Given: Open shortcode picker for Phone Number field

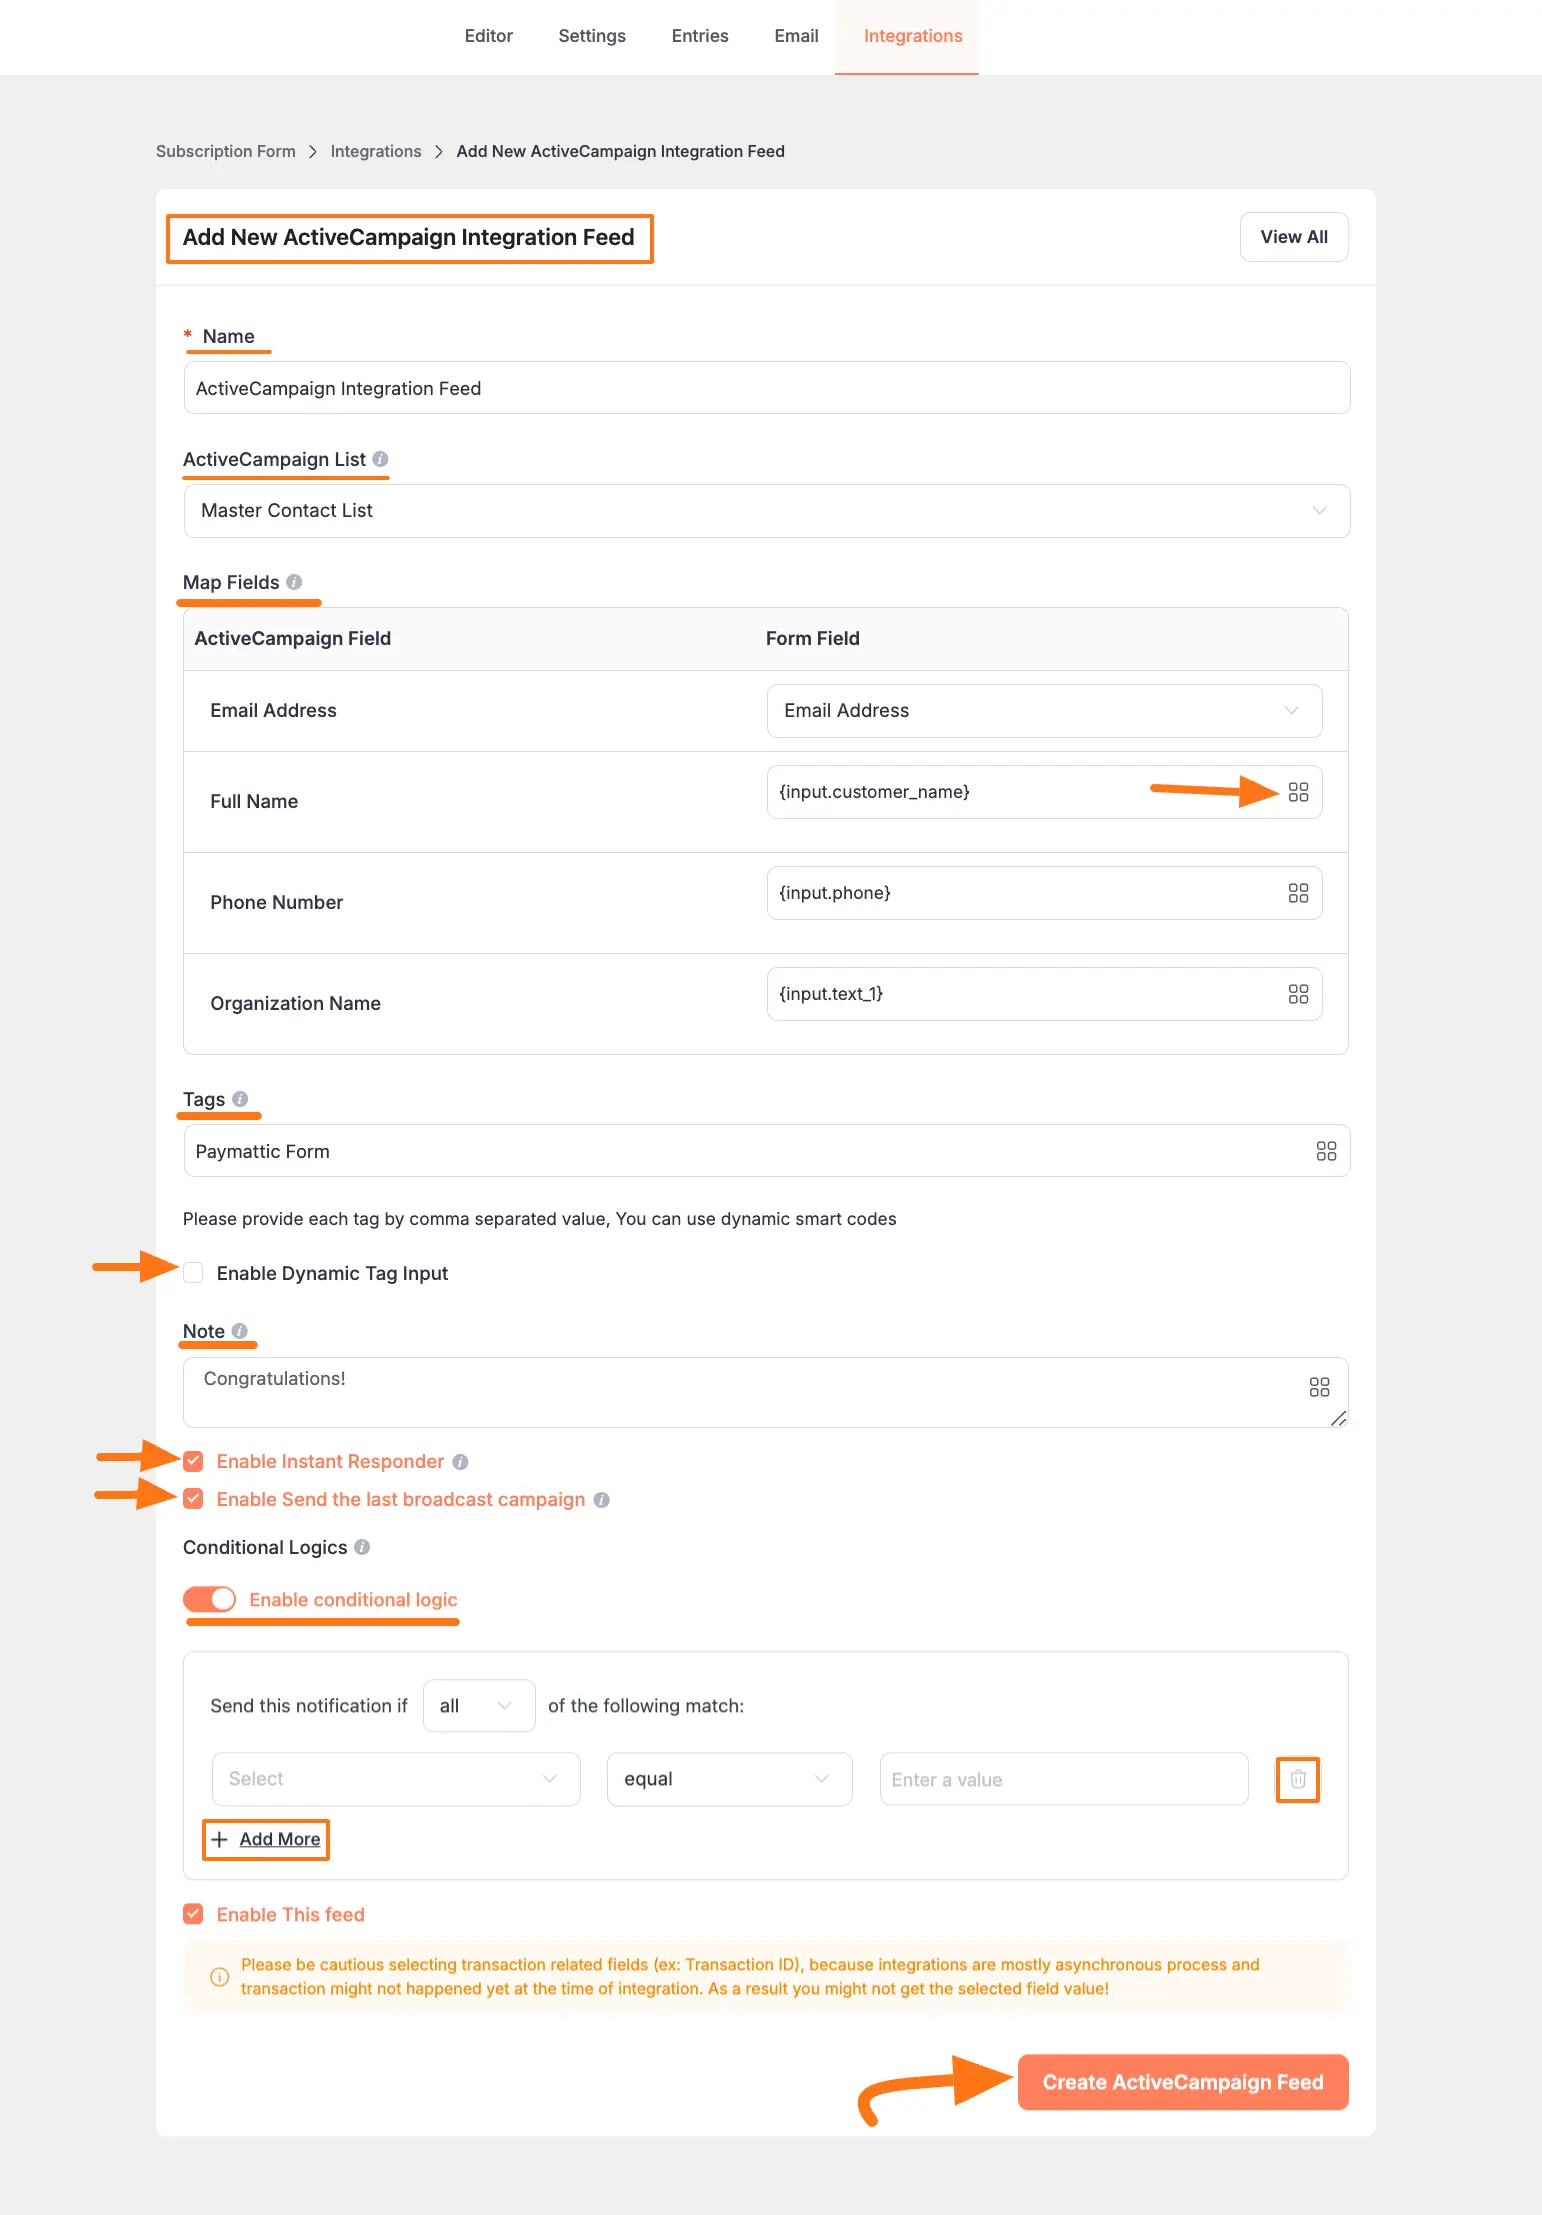Looking at the screenshot, I should [x=1298, y=893].
